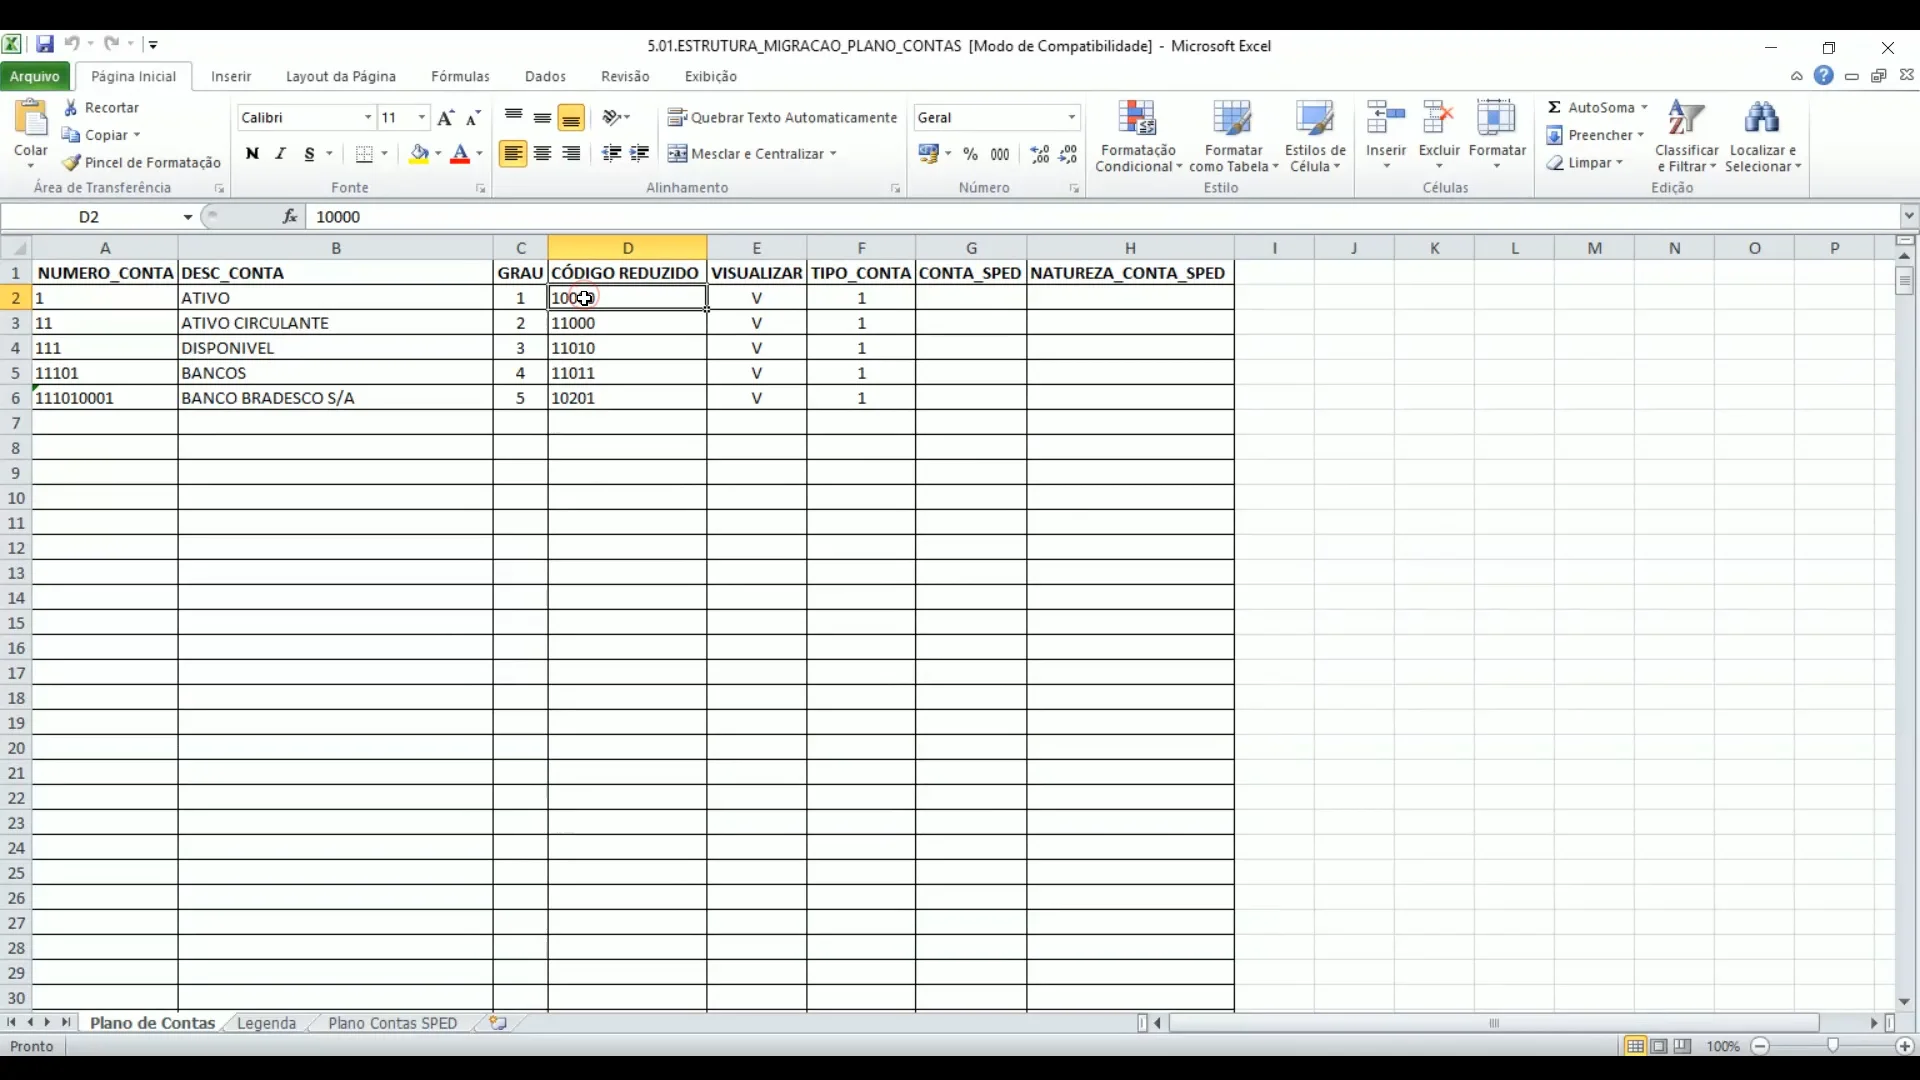This screenshot has height=1080, width=1920.
Task: Increase font size with large A icon
Action: click(446, 118)
